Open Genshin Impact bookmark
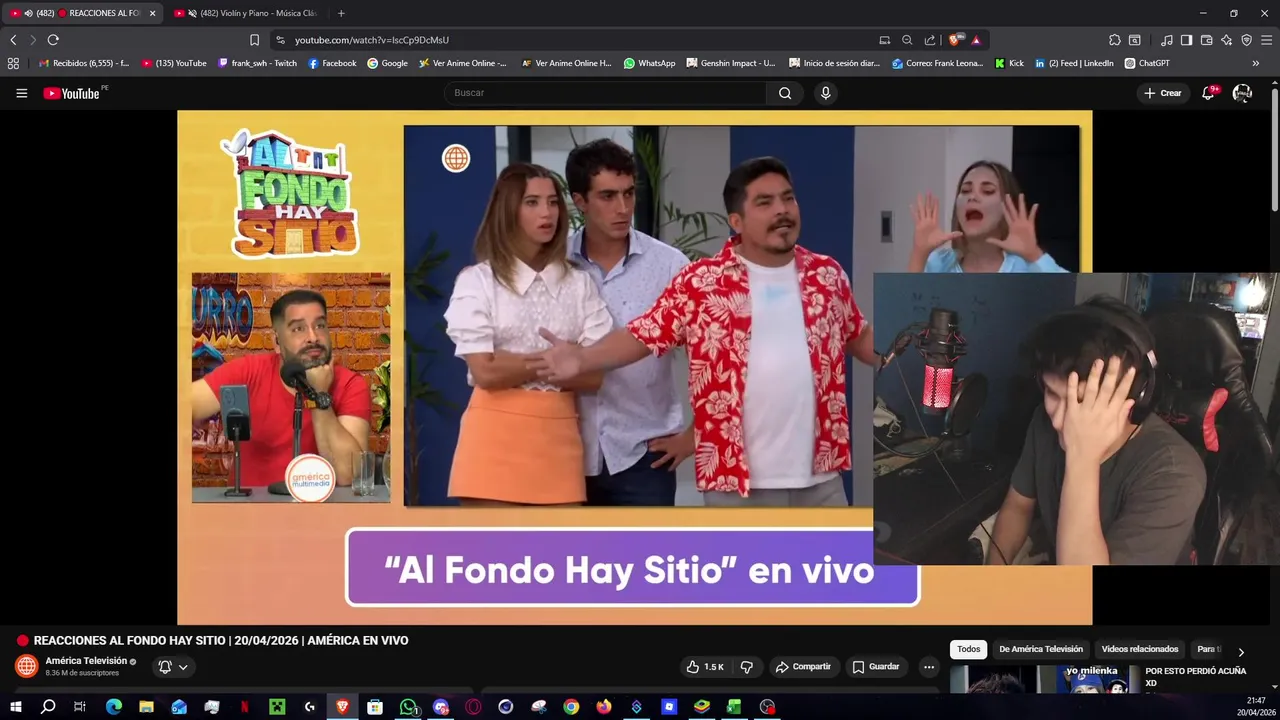The width and height of the screenshot is (1280, 720). [x=731, y=63]
